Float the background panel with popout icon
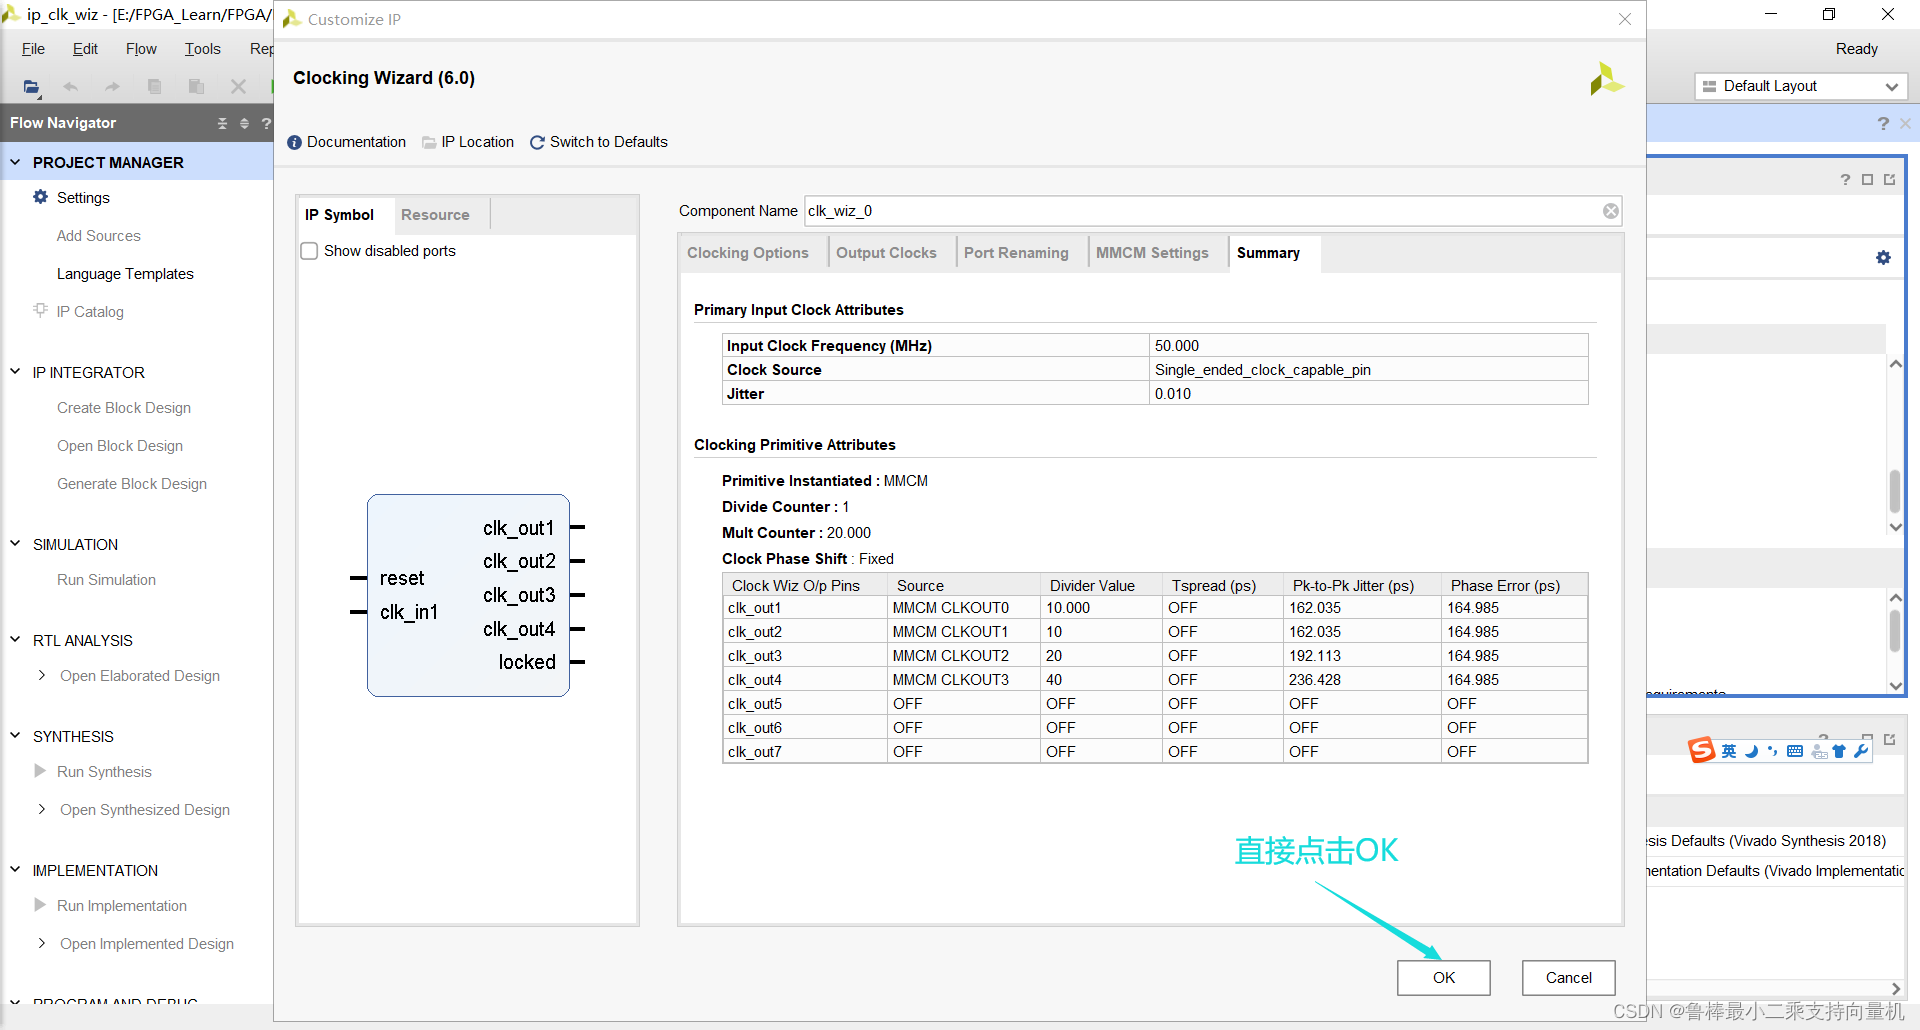 [x=1889, y=180]
